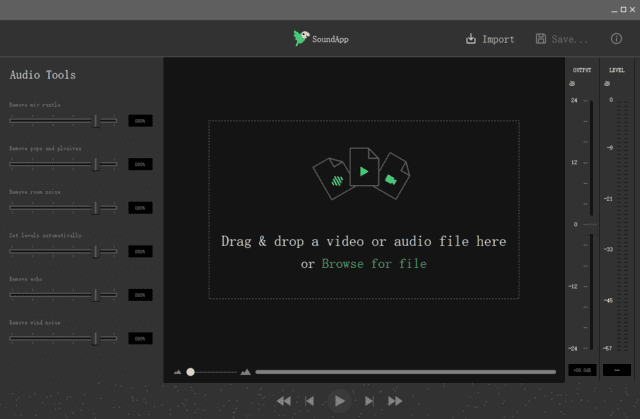The image size is (640, 419).
Task: Click the Save floppy disk icon
Action: click(x=541, y=39)
